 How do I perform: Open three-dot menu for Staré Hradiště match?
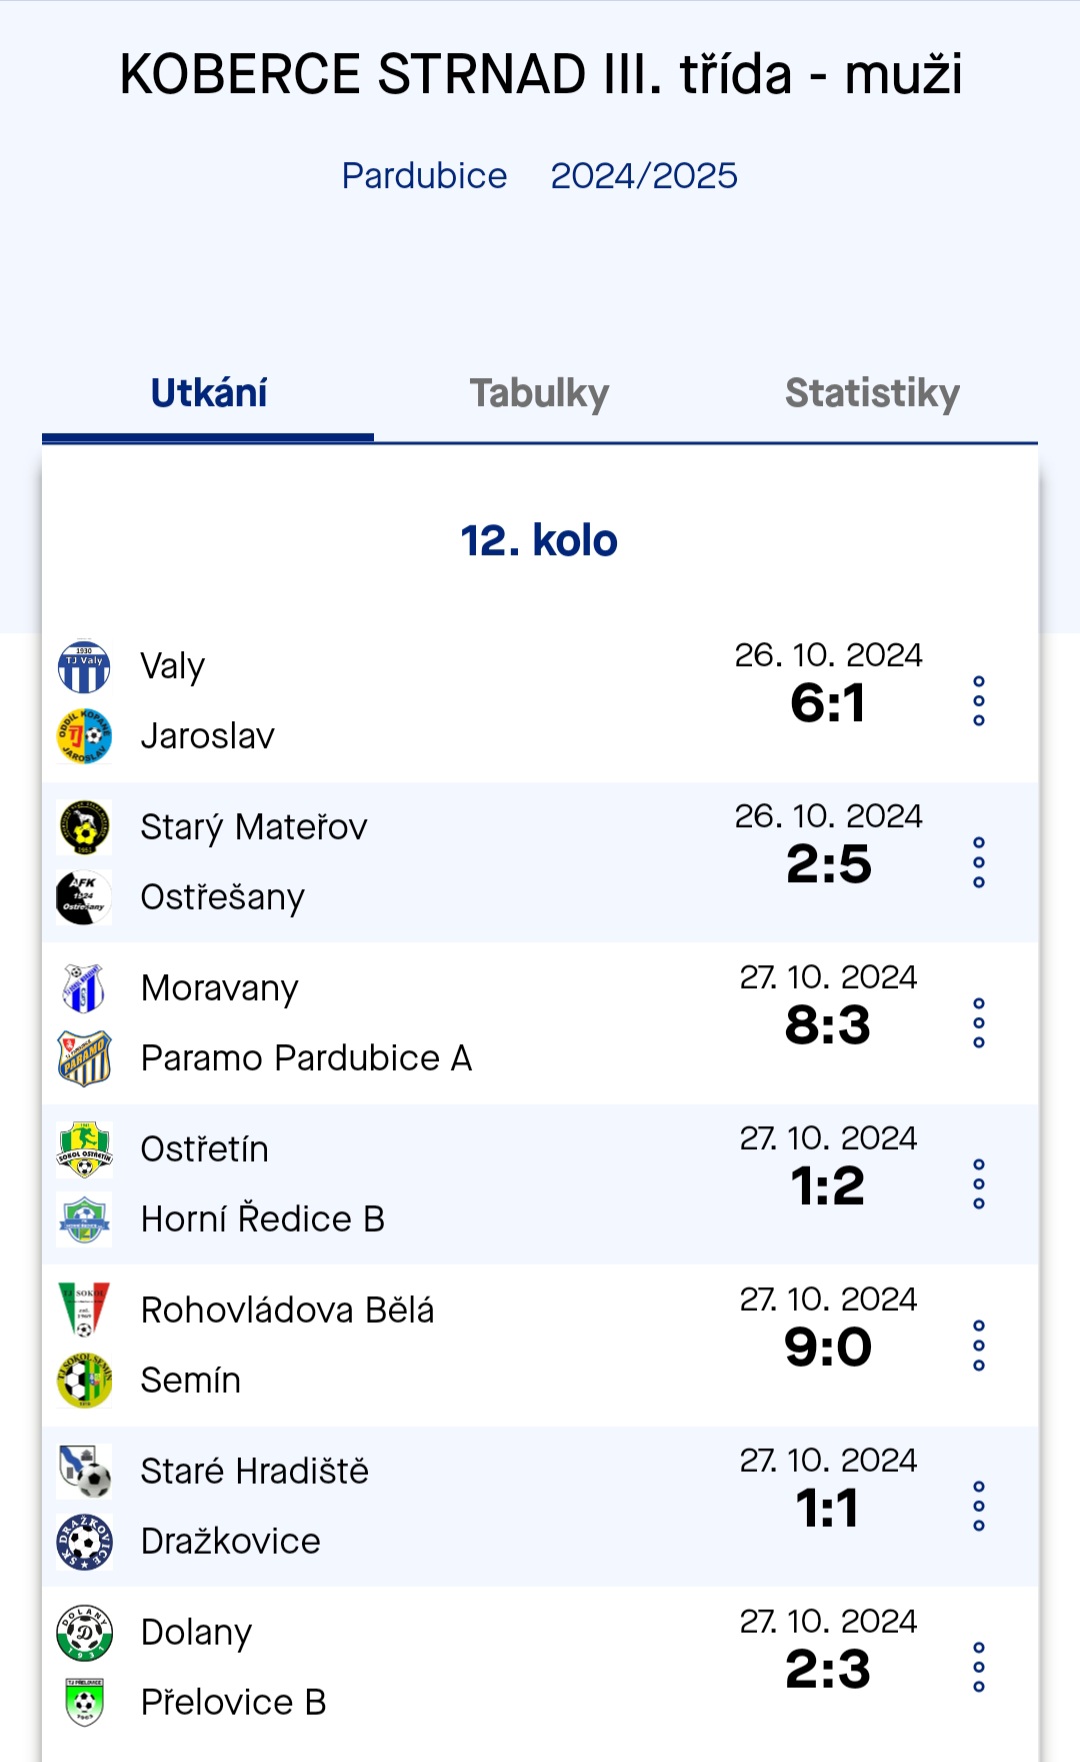[x=979, y=1506]
